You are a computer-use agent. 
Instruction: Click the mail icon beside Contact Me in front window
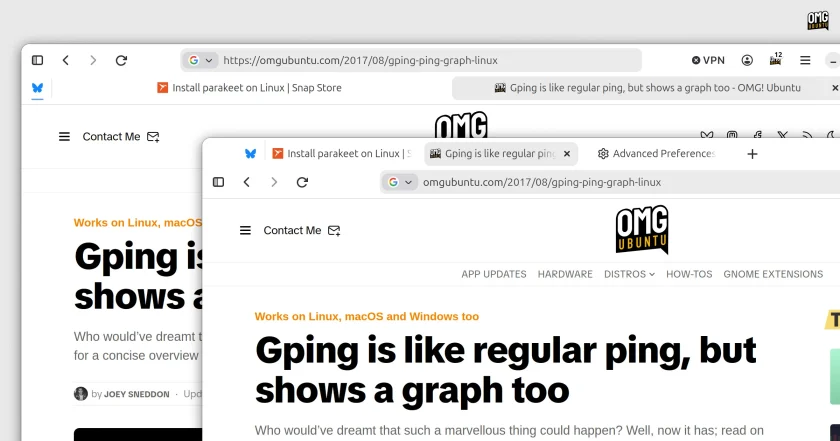[x=334, y=230]
